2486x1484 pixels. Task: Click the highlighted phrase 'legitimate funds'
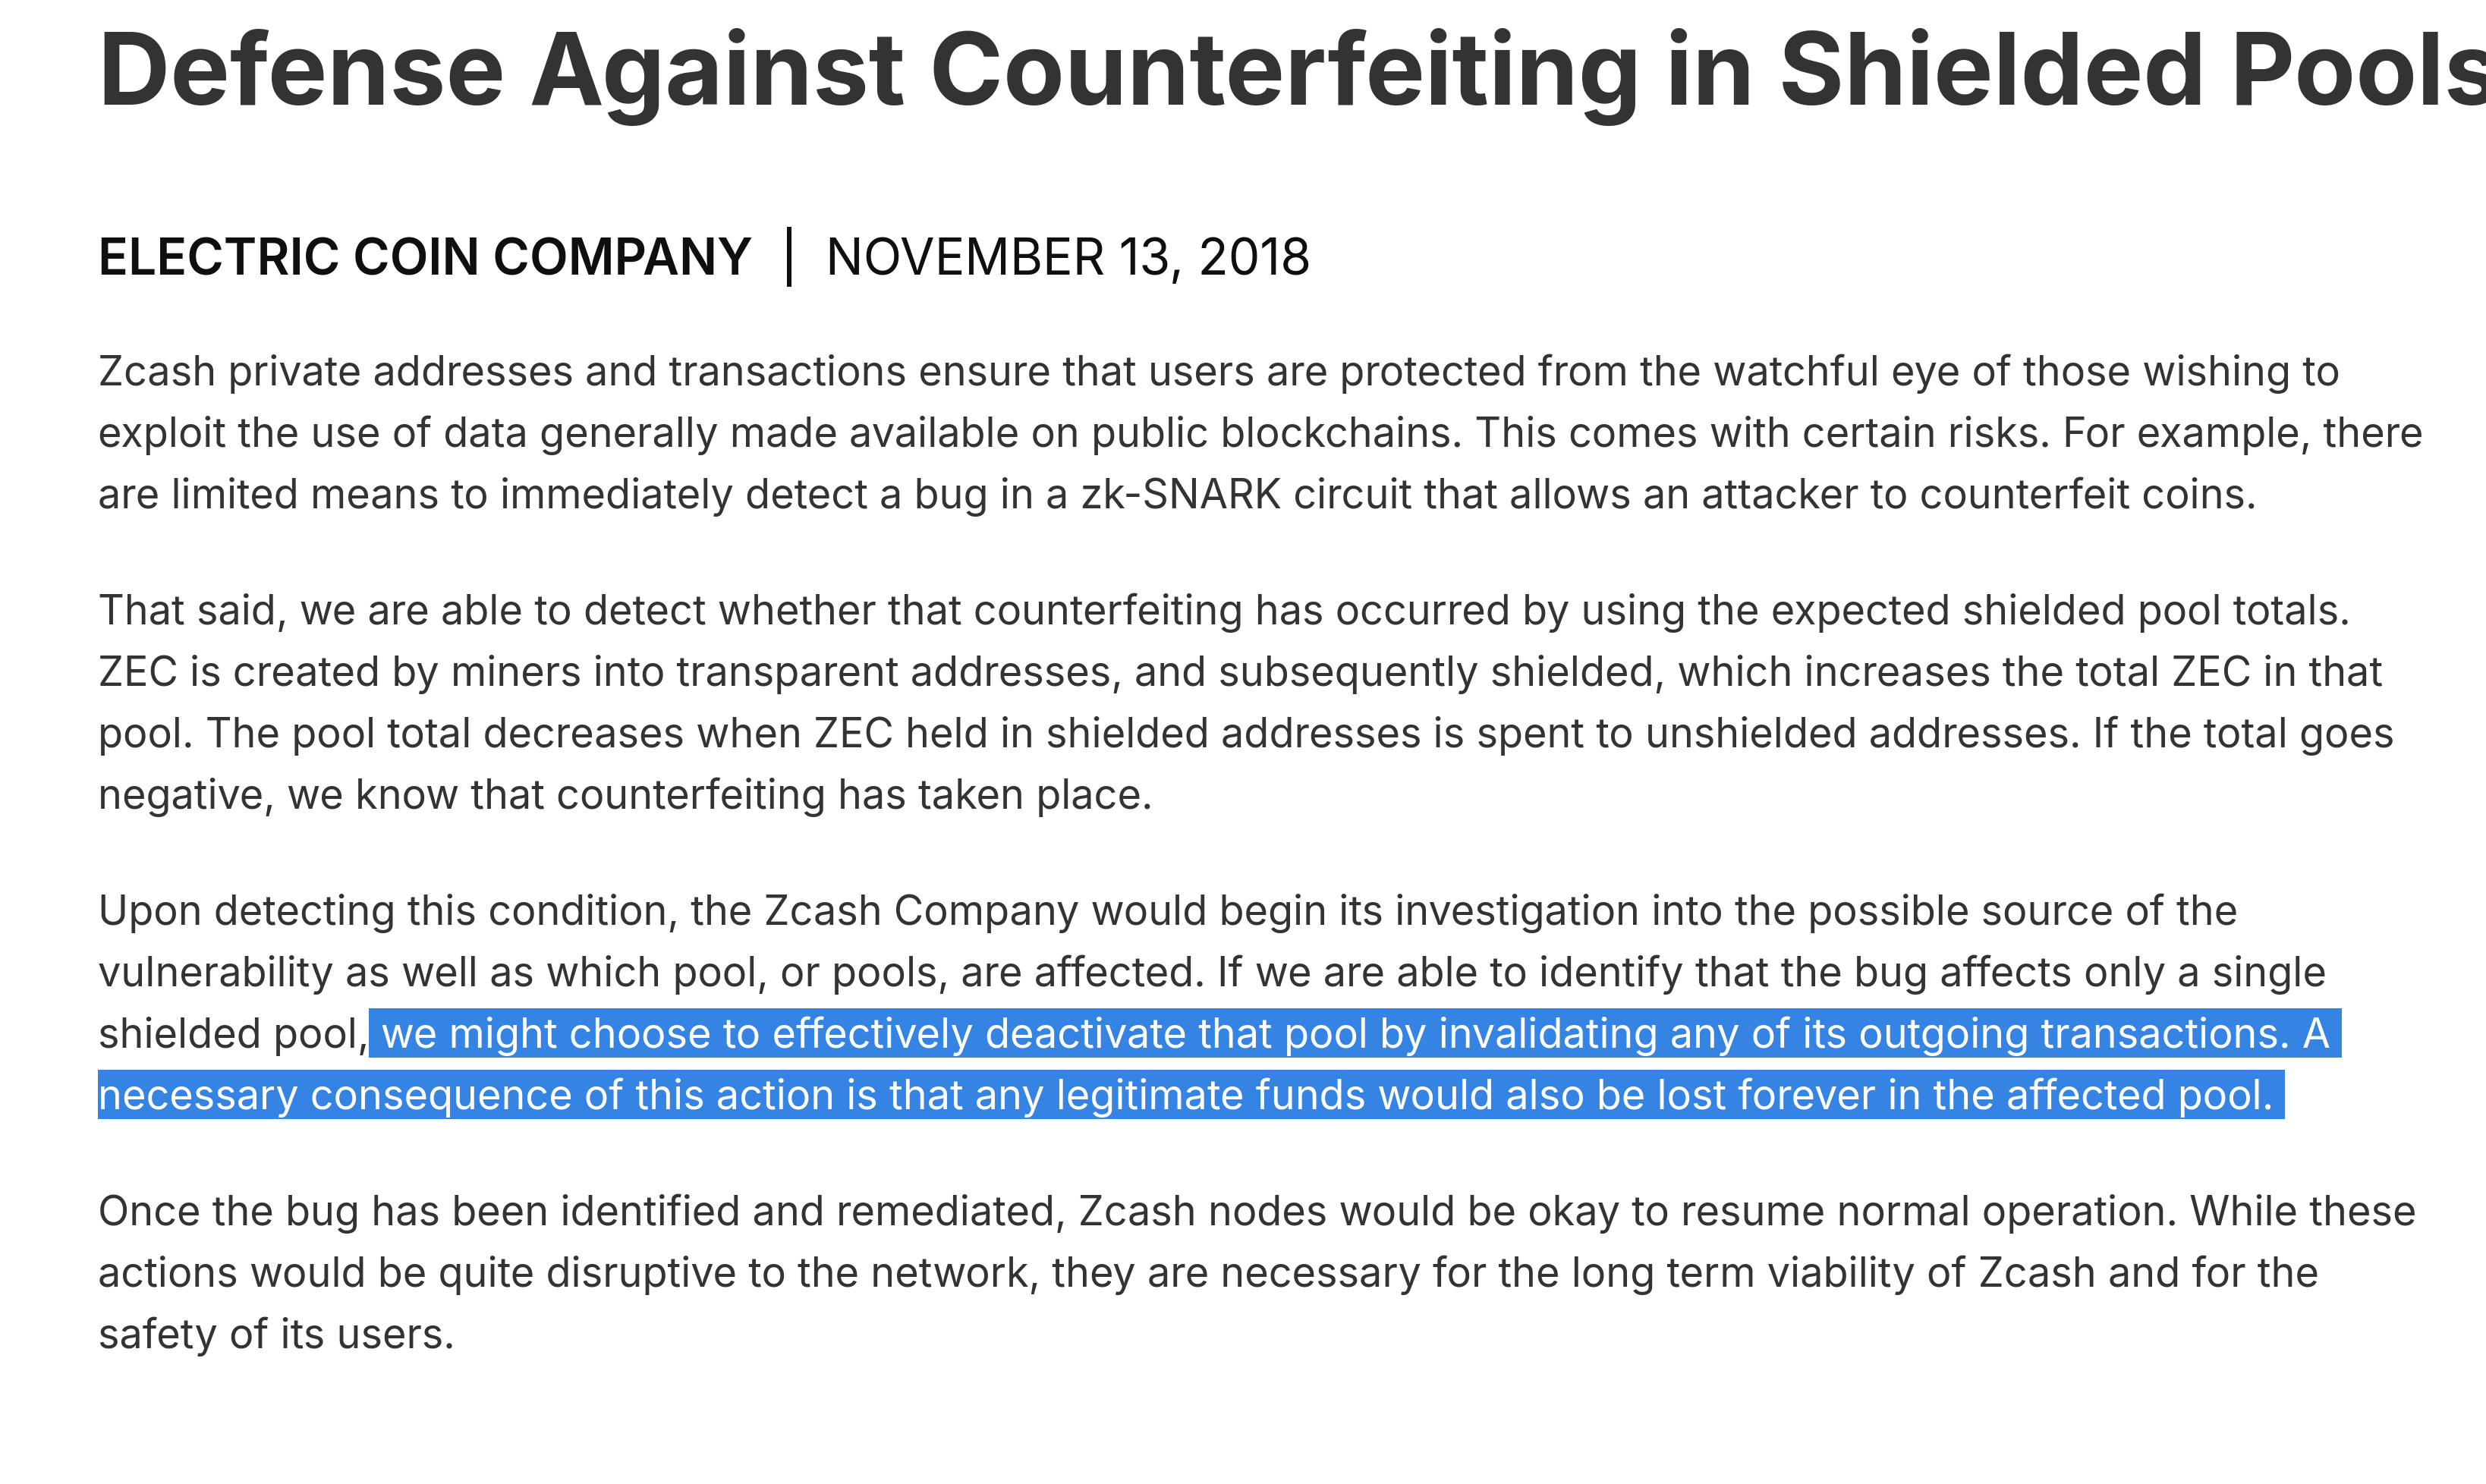[x=1211, y=1096]
